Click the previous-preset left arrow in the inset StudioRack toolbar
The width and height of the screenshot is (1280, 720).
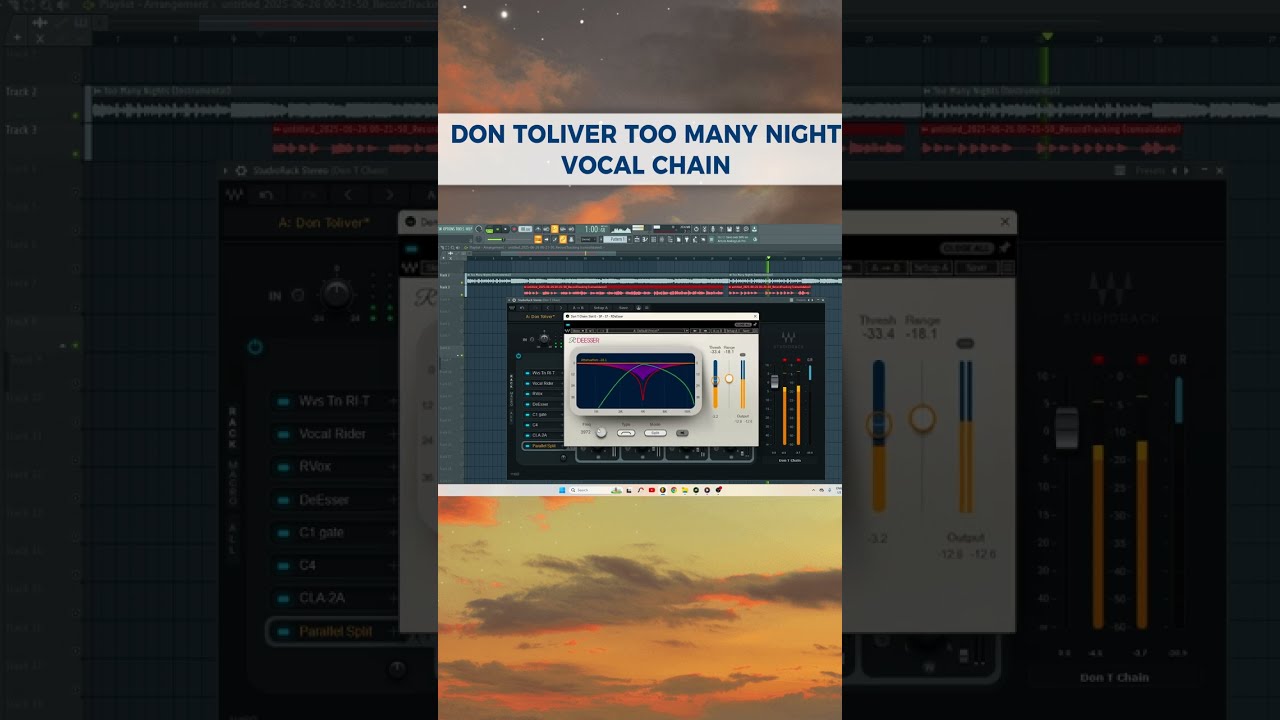[x=548, y=308]
